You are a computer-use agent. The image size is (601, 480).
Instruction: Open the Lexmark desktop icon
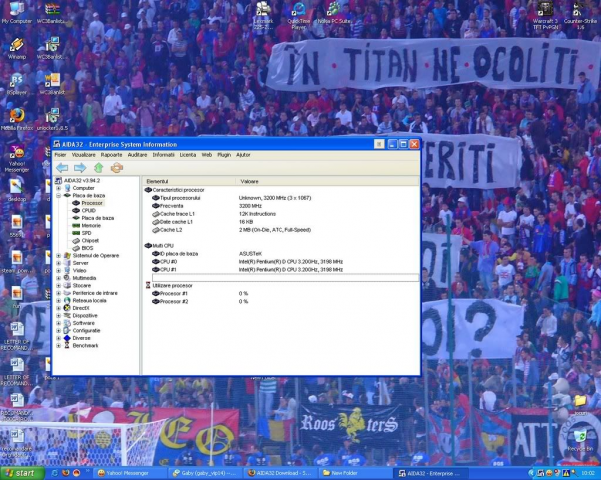point(263,15)
